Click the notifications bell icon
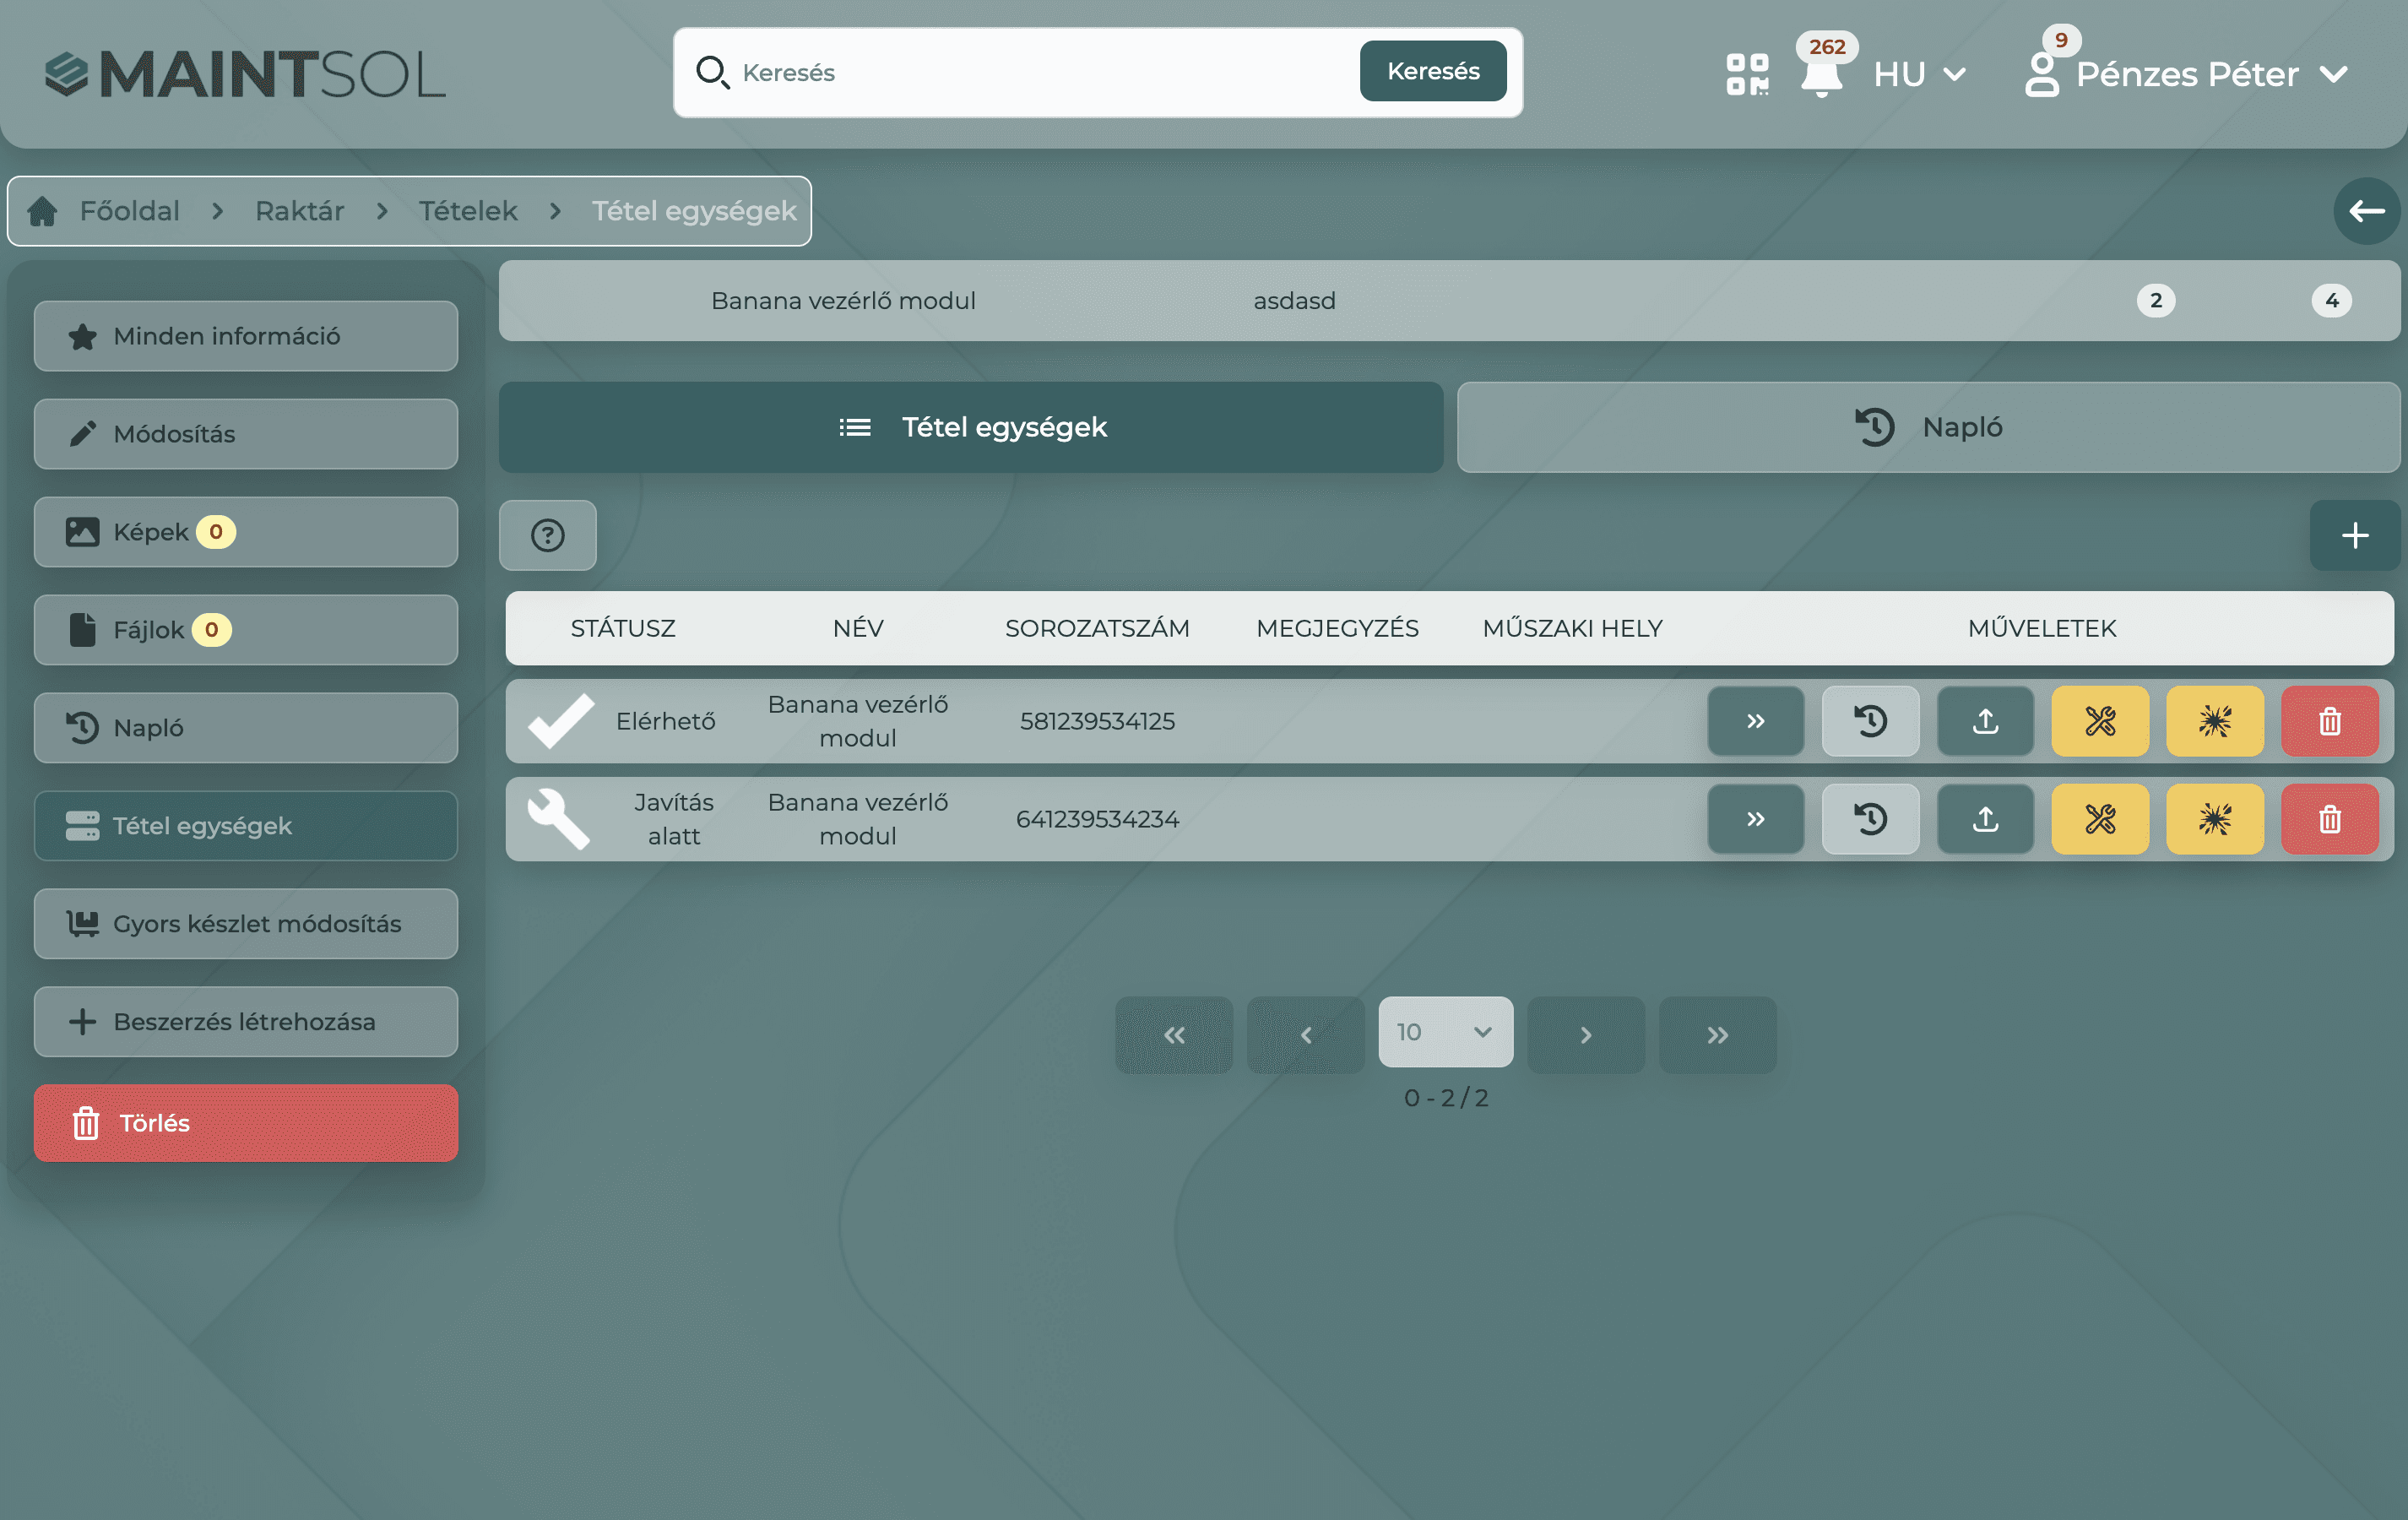The image size is (2408, 1520). [x=1821, y=76]
